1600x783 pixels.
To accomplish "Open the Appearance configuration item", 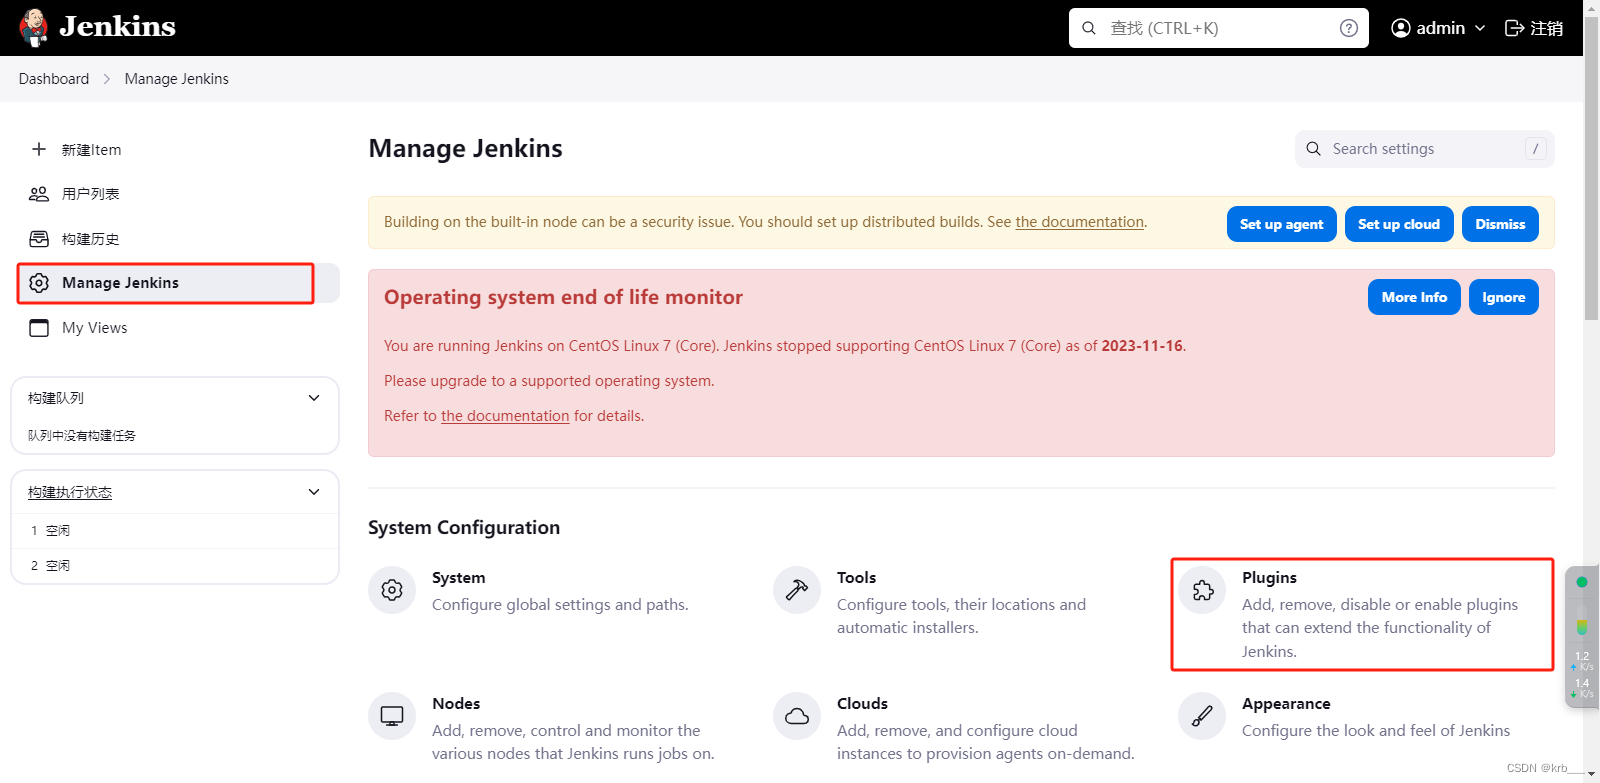I will [x=1367, y=717].
